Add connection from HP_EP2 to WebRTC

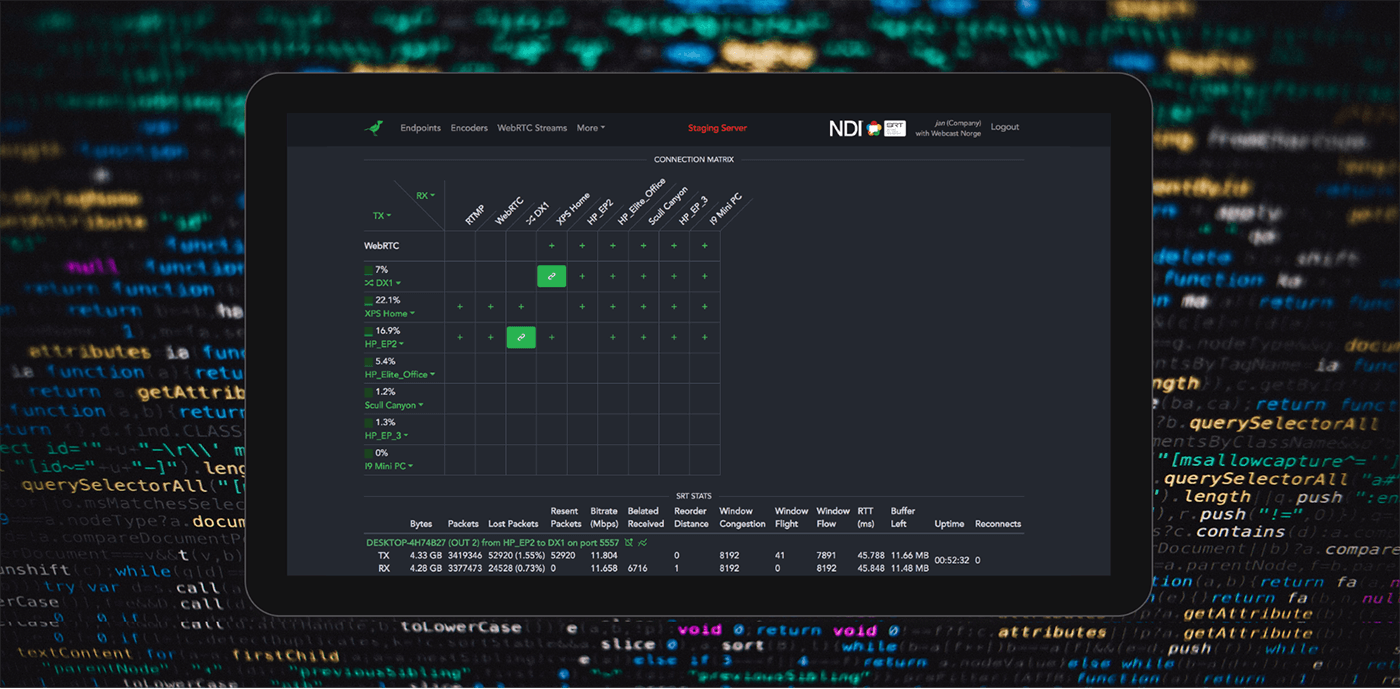coord(490,337)
